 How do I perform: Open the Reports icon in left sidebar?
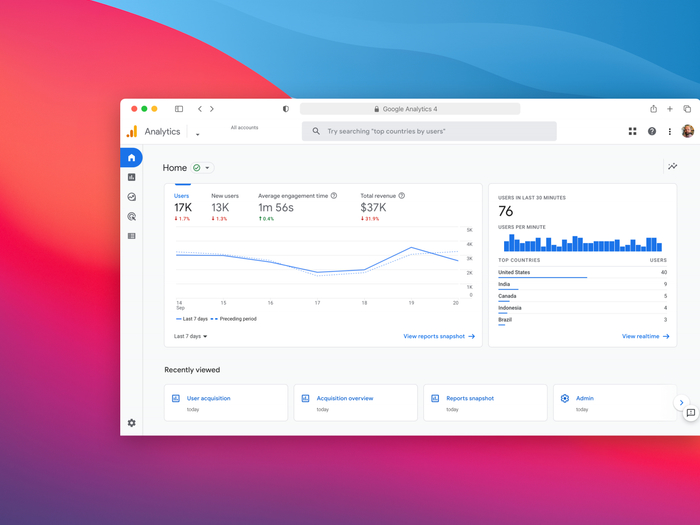click(131, 177)
